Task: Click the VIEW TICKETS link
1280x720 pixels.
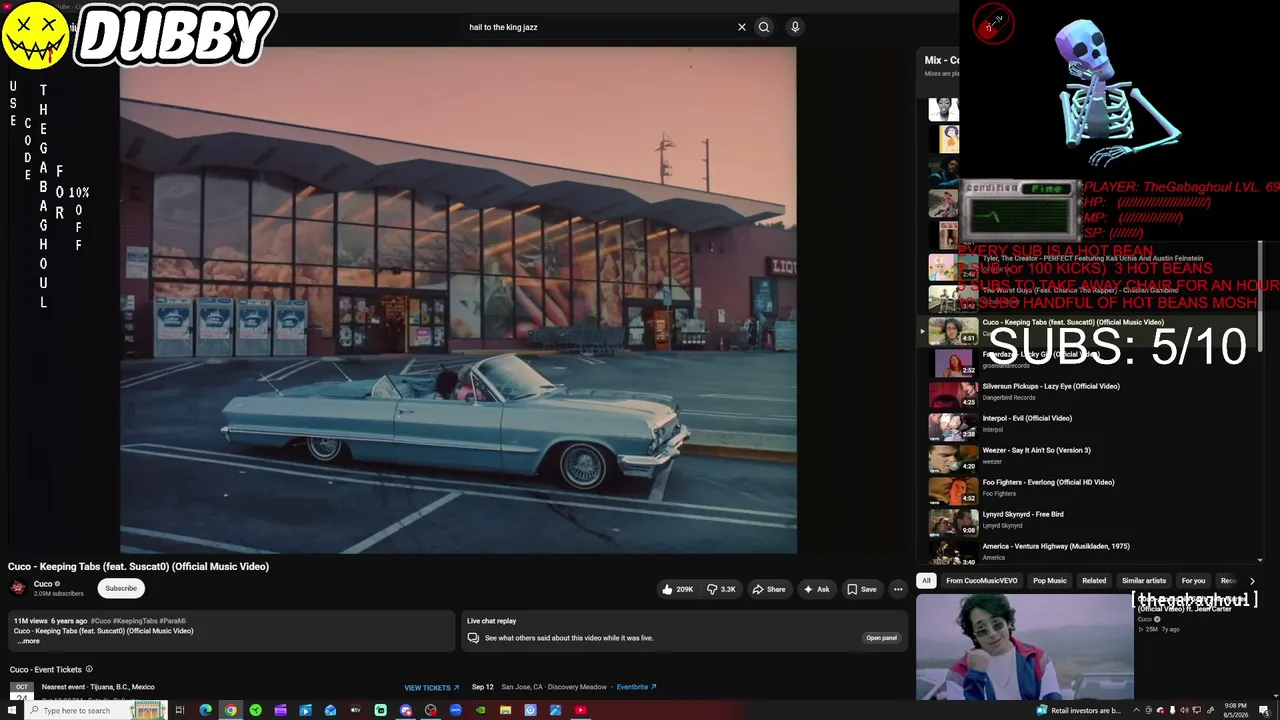Action: pos(431,688)
